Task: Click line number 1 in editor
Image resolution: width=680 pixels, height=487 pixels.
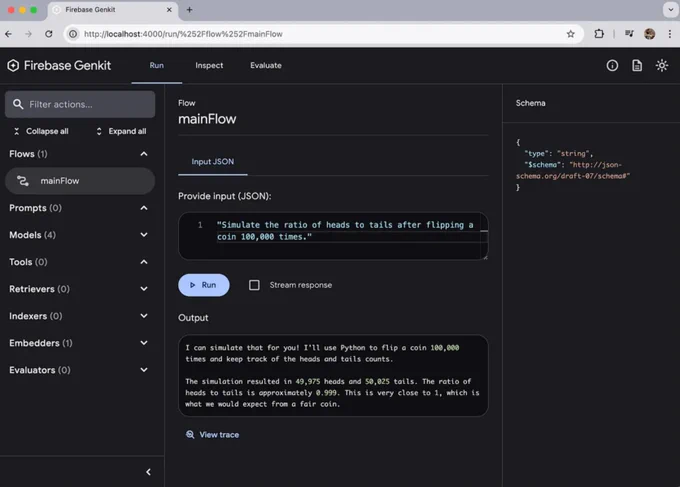Action: point(200,225)
